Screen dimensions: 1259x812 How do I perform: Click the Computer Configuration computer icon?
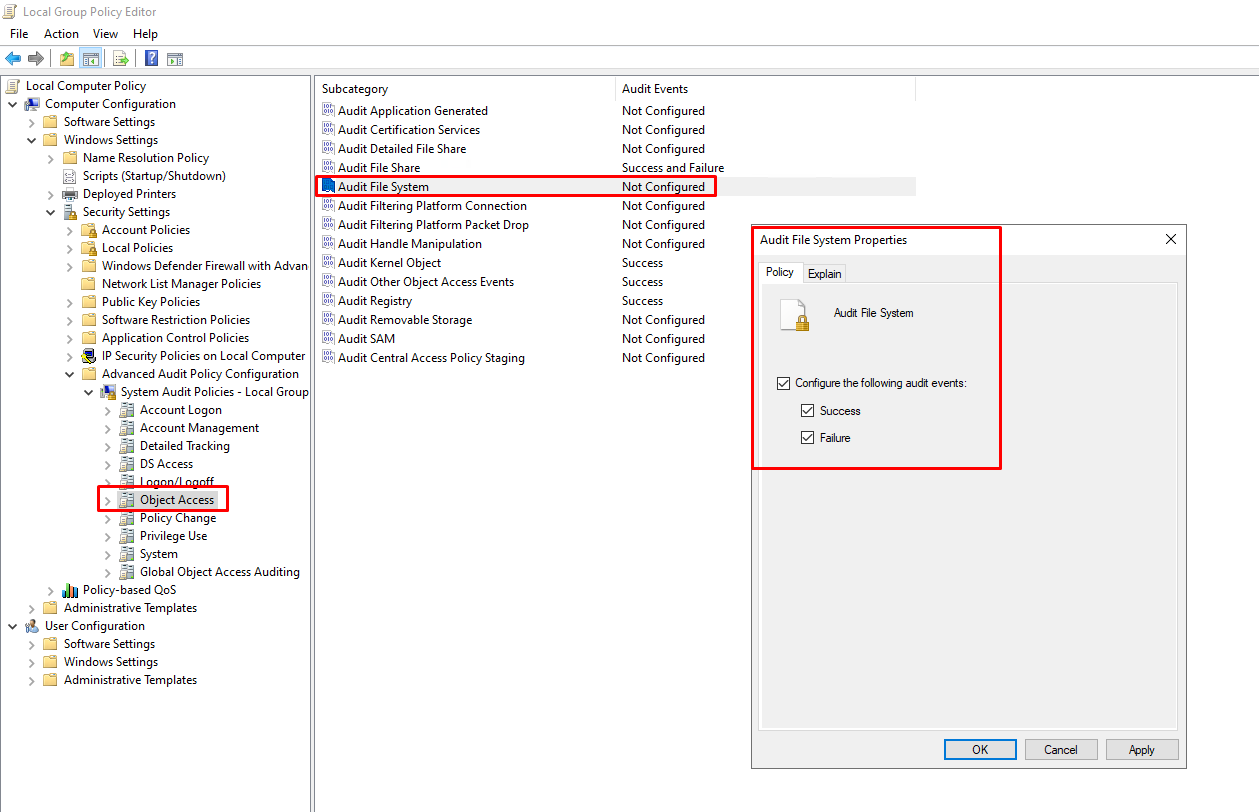(32, 104)
